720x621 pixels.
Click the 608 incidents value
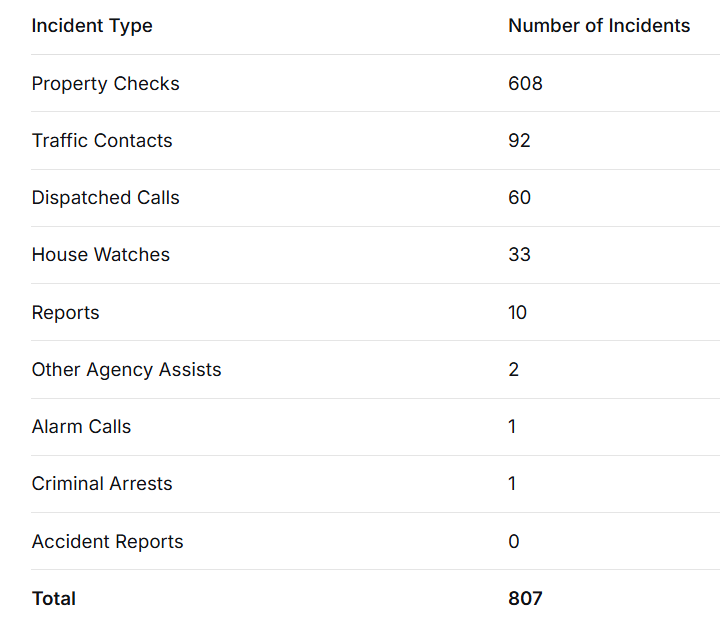[x=525, y=84]
